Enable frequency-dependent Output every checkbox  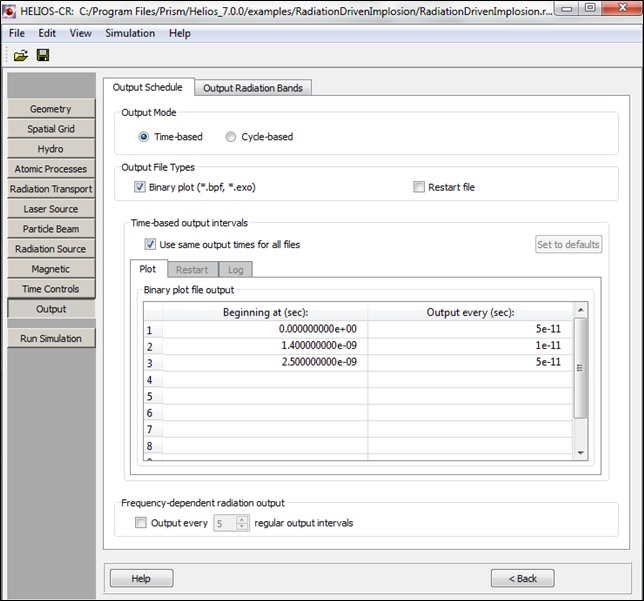click(141, 523)
